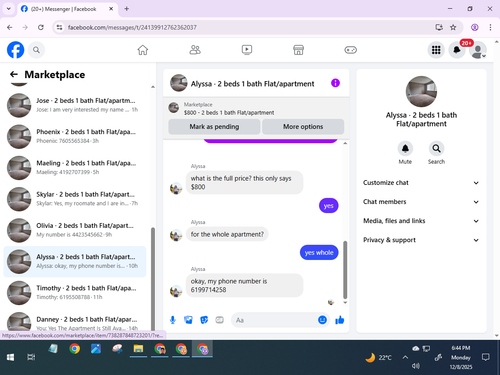
Task: Reload the page in browser
Action: tap(41, 27)
